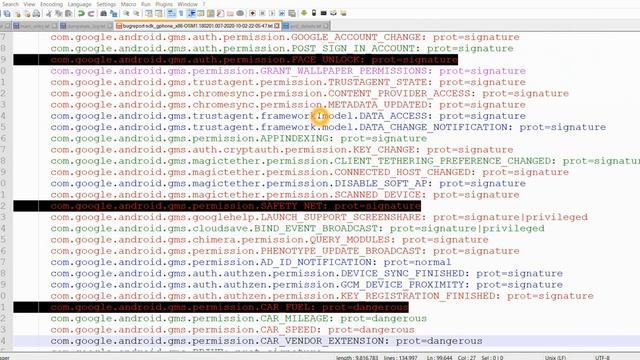Viewport: 640px width, 360px height.
Task: Click Save Recorded Macro icon
Action: pos(291,13)
